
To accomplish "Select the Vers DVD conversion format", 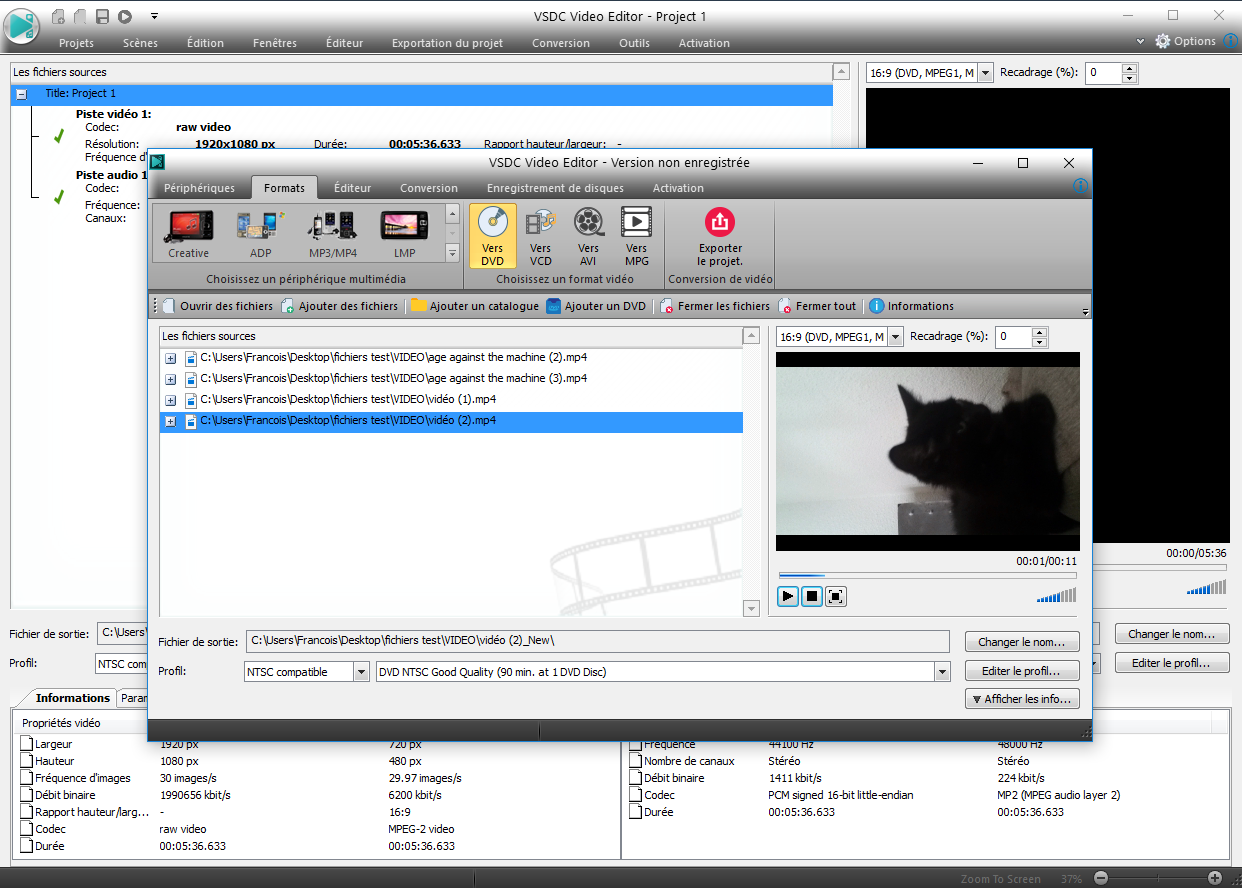I will pyautogui.click(x=492, y=235).
